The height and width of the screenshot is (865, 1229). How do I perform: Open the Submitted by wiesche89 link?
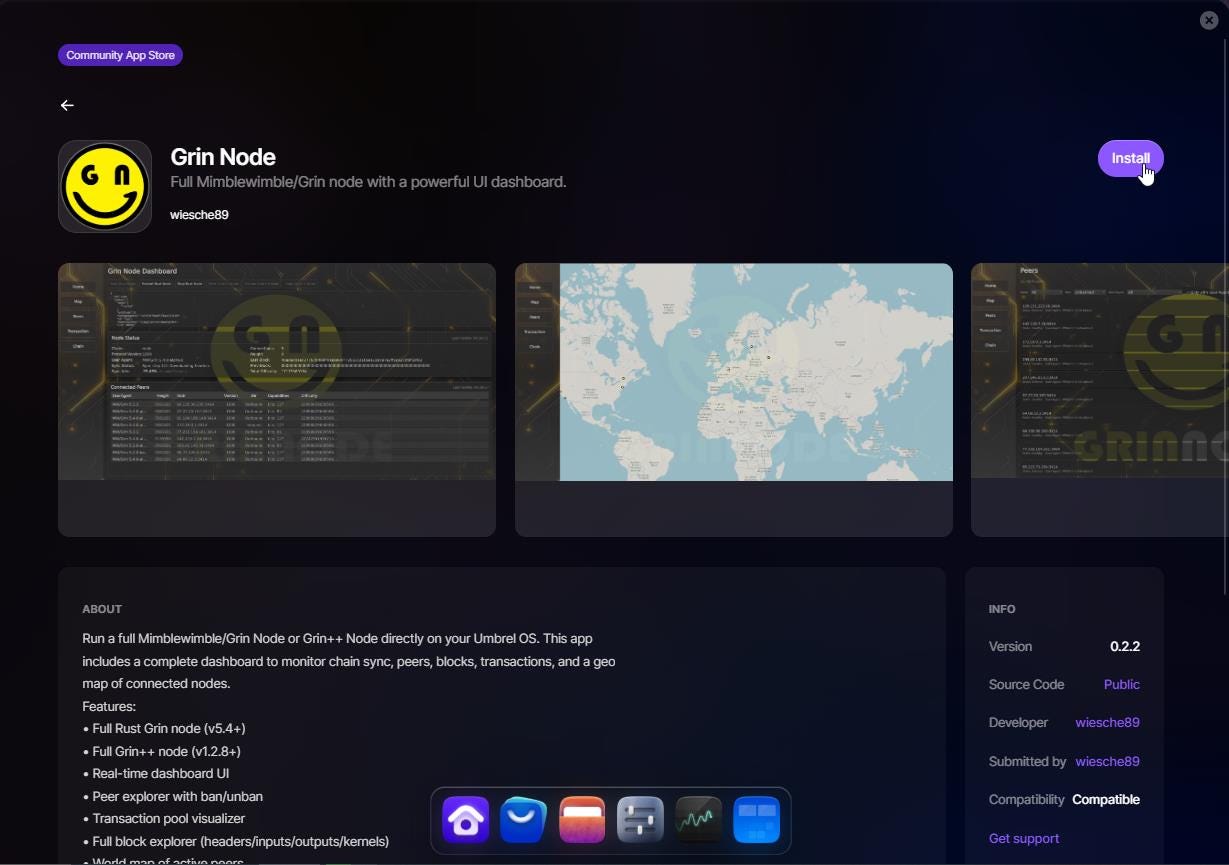coord(1107,761)
